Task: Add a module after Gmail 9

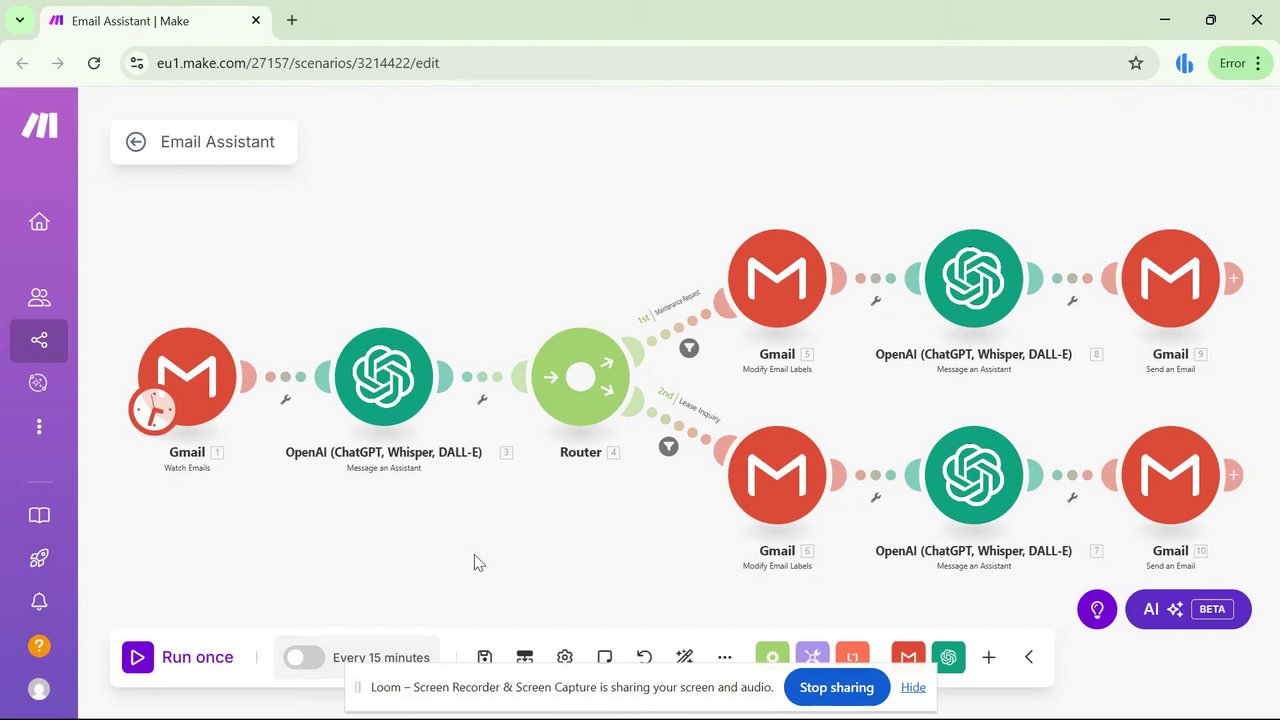Action: tap(1234, 279)
